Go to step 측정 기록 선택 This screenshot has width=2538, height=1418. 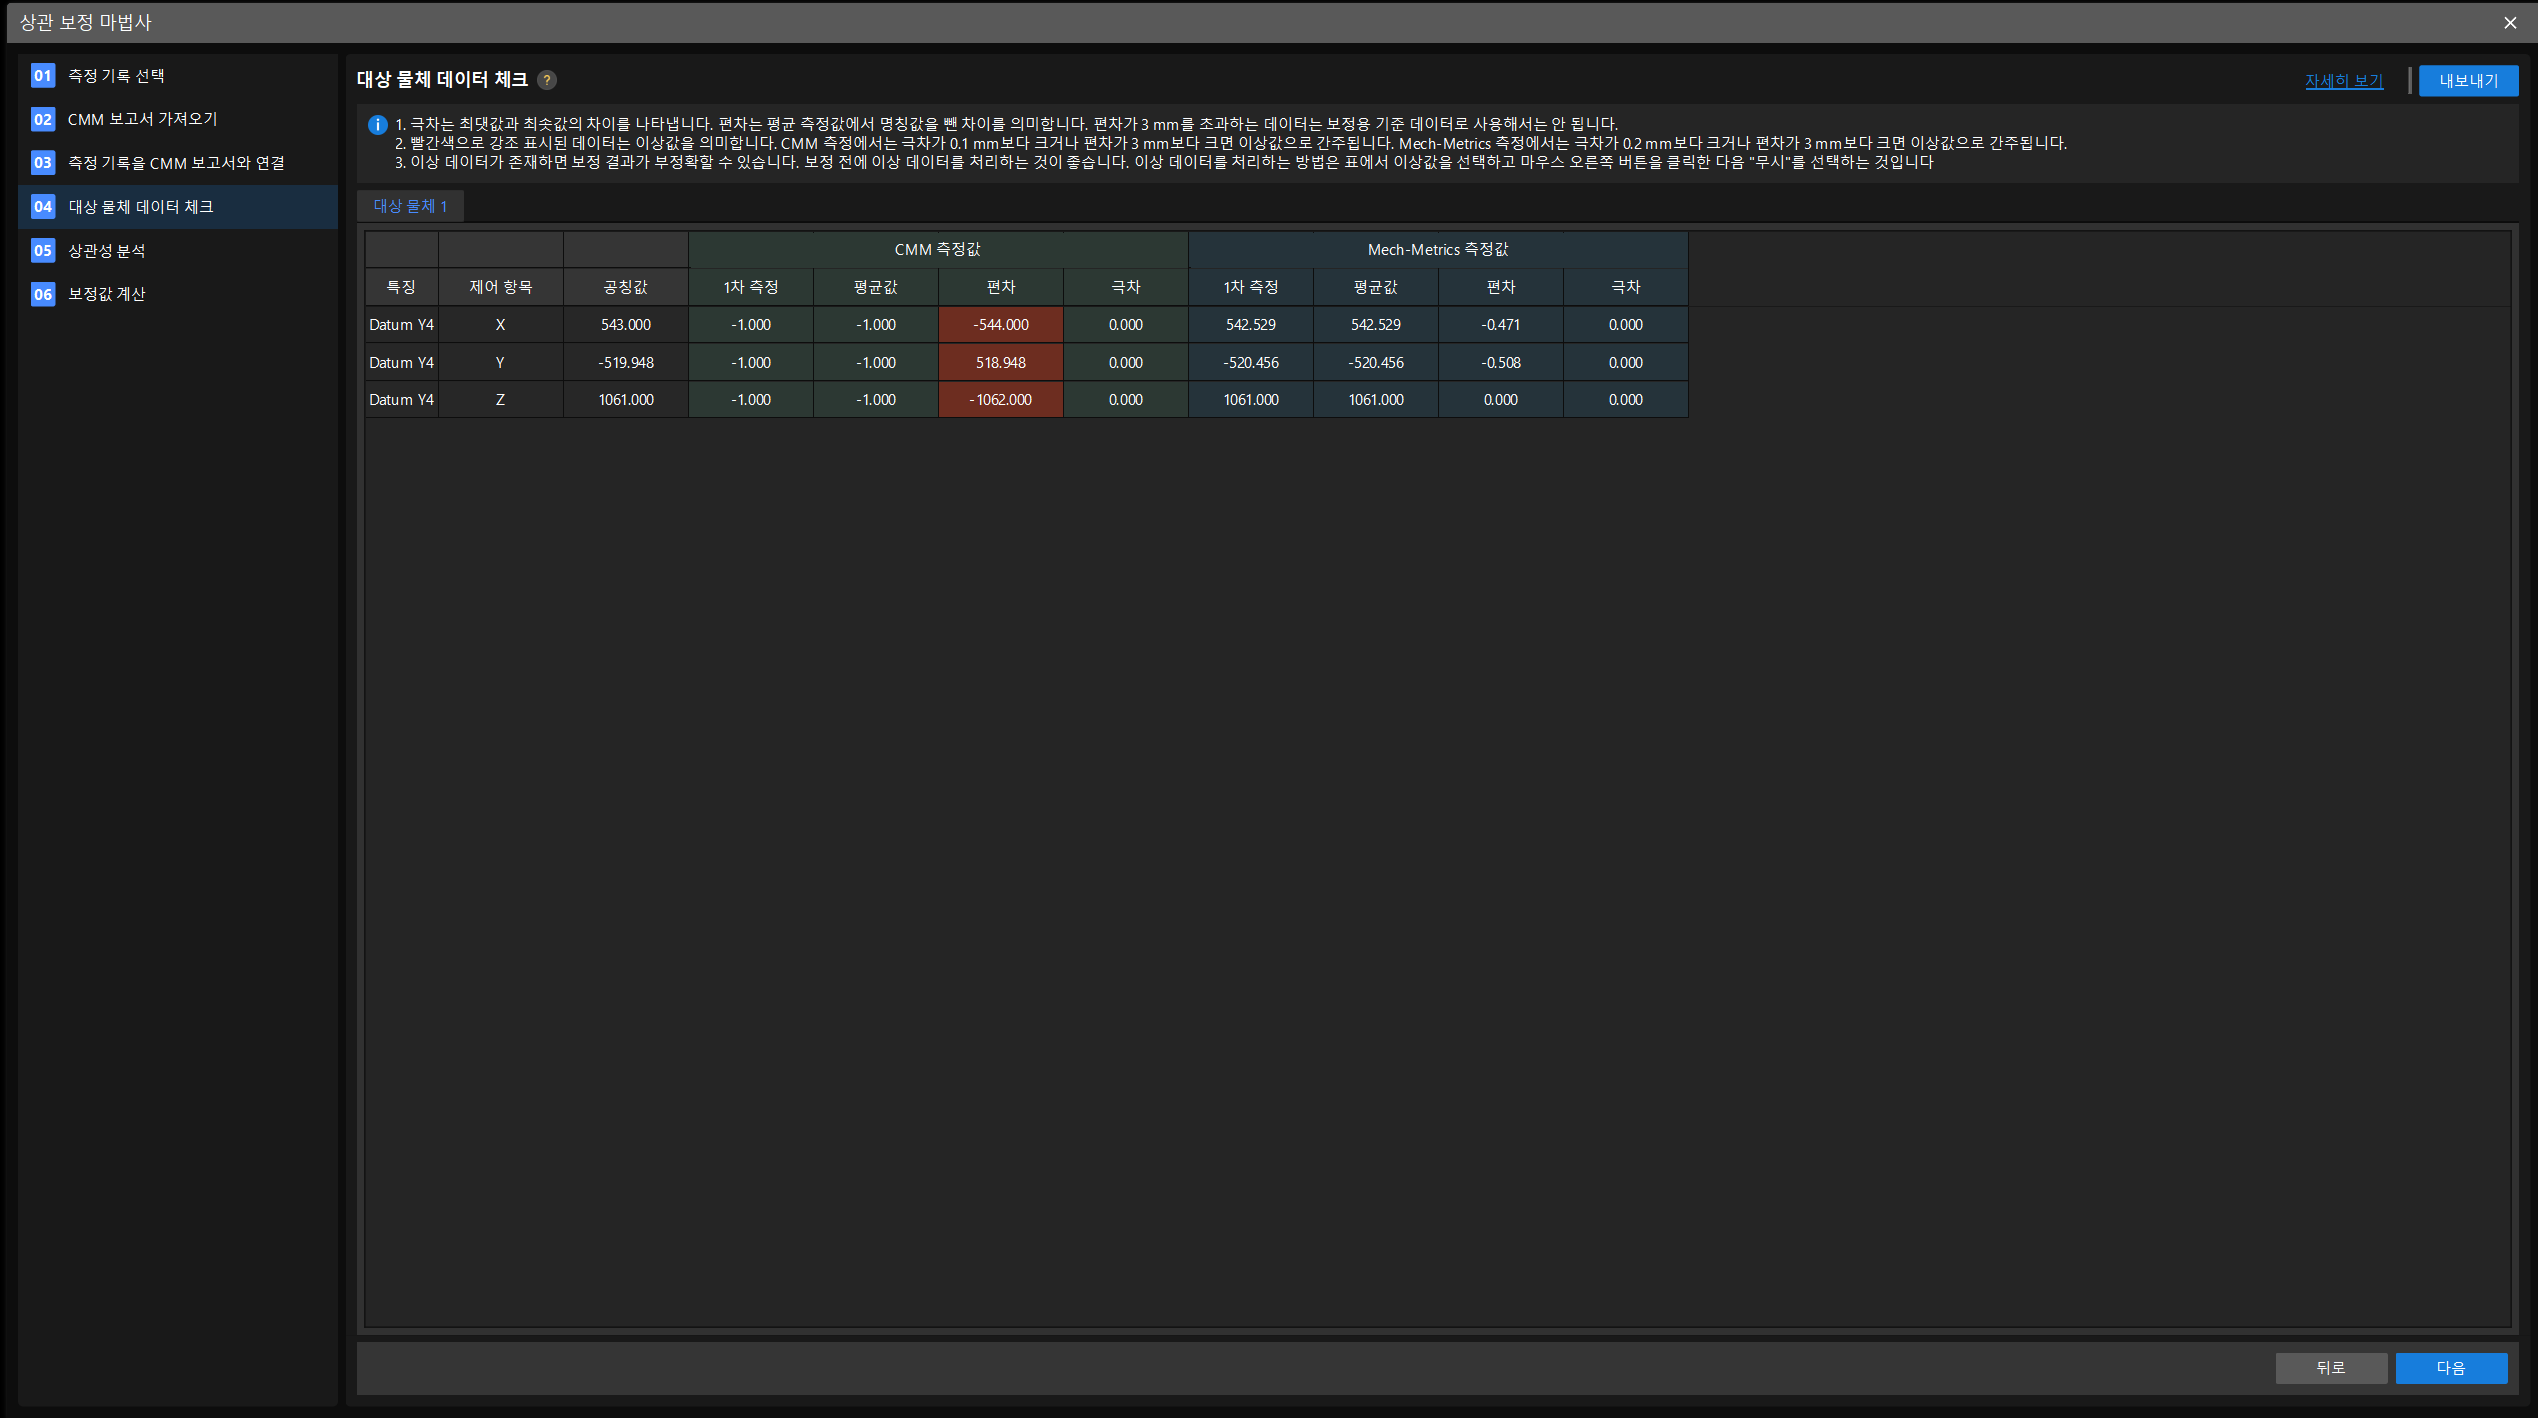(178, 76)
